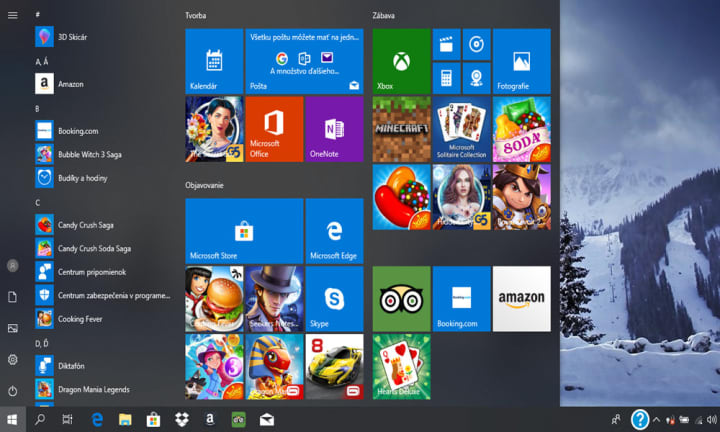720x432 pixels.
Task: Open Budíky a hodiny app
Action: pyautogui.click(x=103, y=178)
